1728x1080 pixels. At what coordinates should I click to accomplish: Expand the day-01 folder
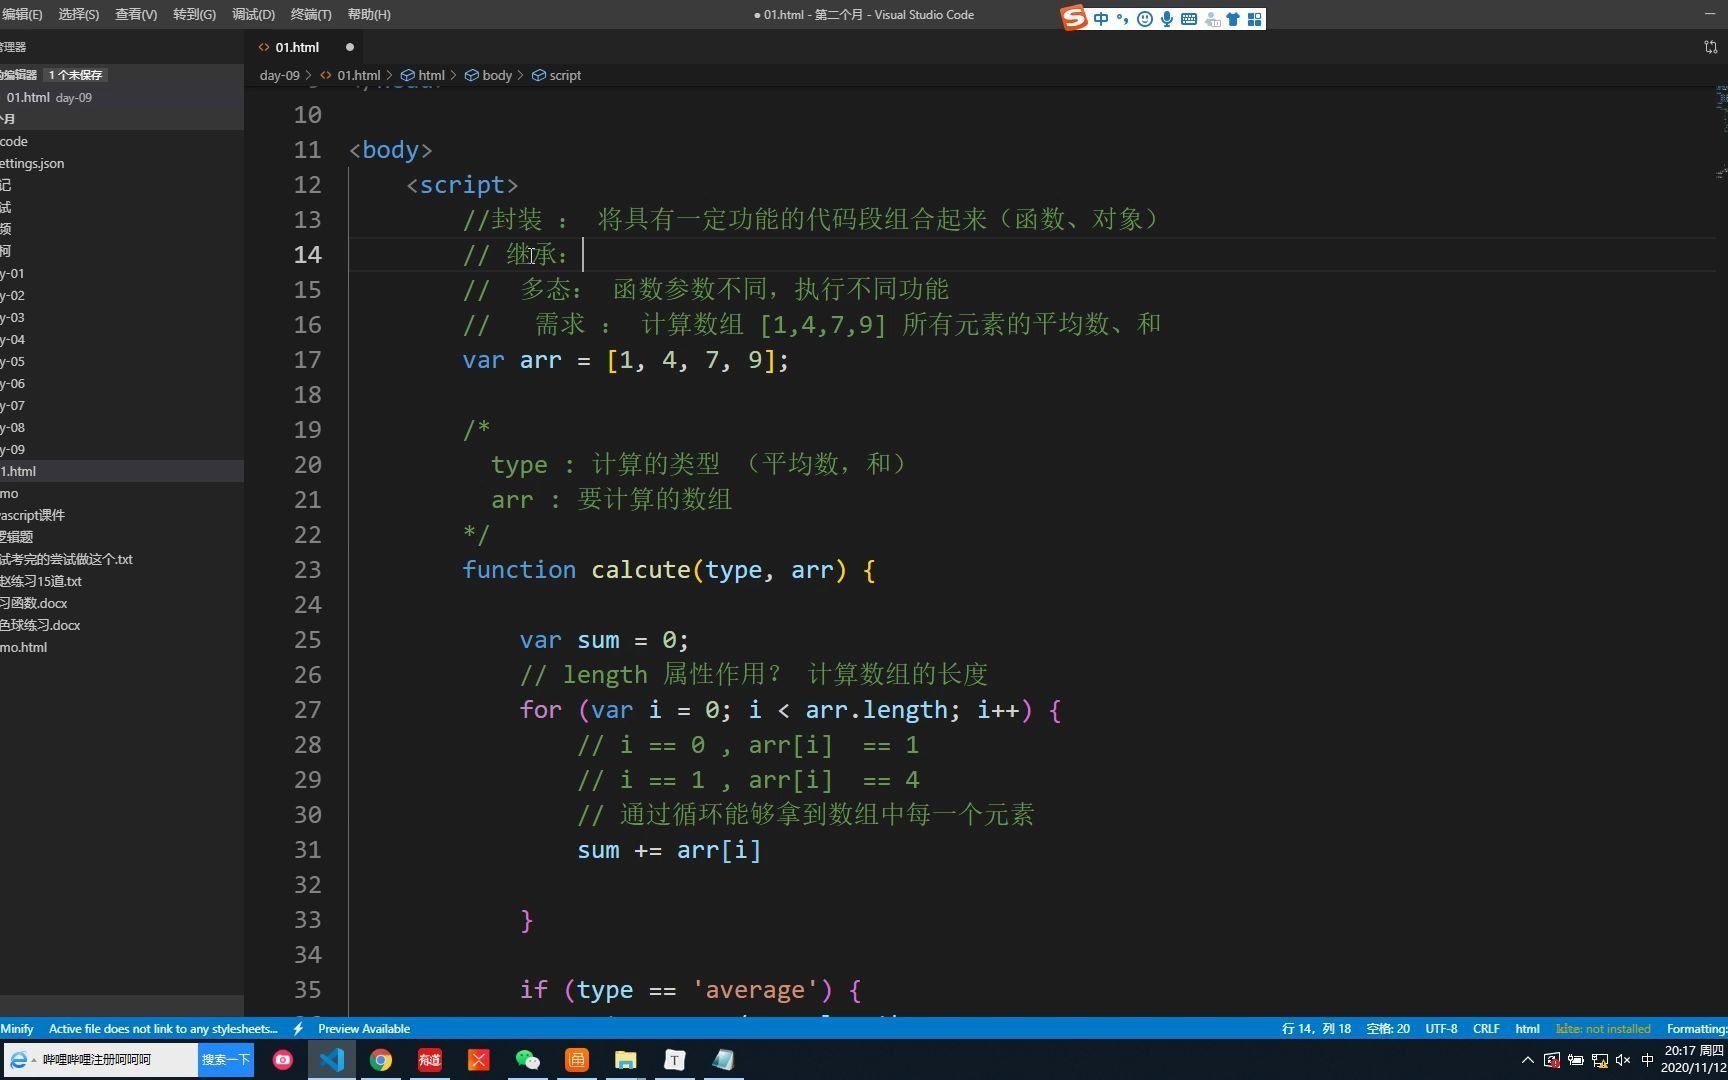point(122,273)
